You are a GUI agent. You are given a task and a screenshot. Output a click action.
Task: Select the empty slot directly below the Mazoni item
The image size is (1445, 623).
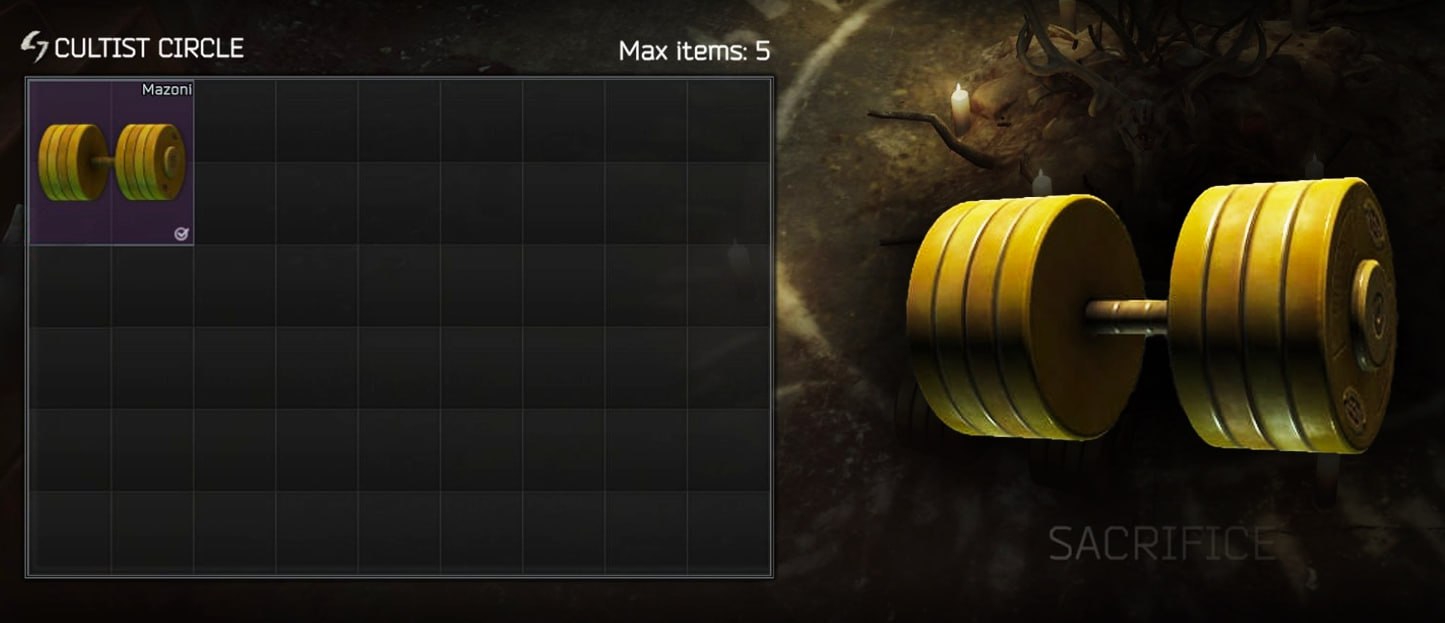click(70, 285)
